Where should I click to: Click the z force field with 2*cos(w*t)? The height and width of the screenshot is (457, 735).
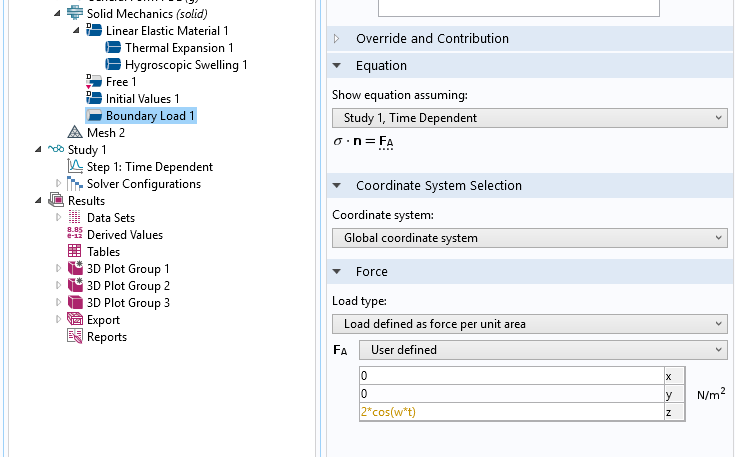510,412
